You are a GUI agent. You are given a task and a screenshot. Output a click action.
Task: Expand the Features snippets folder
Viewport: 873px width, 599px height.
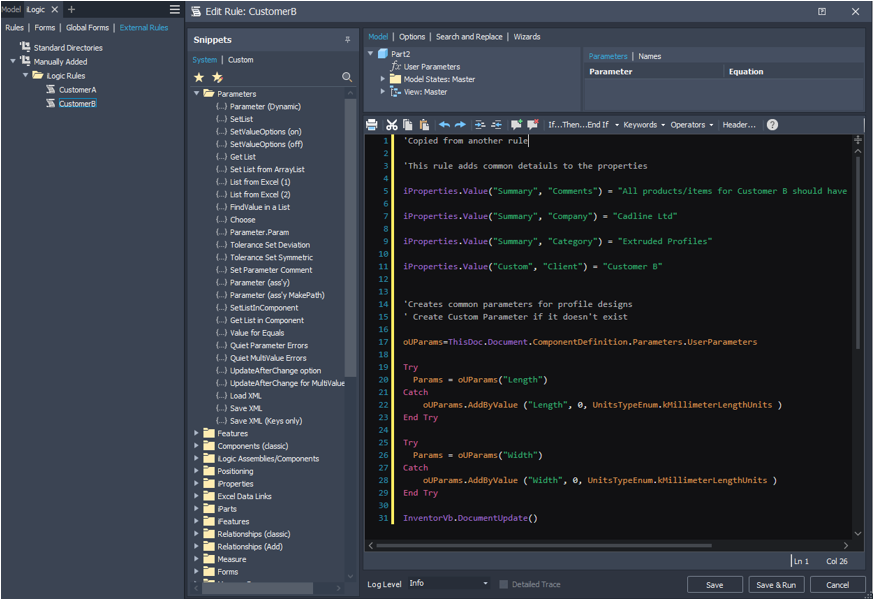[x=197, y=433]
